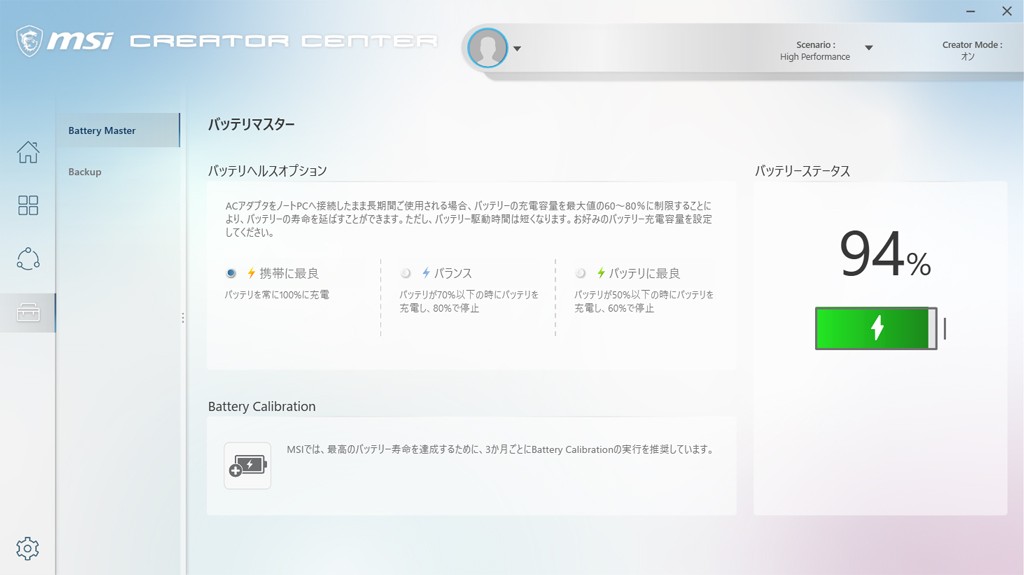Viewport: 1024px width, 575px height.
Task: Click the 94% battery level text
Action: coord(885,254)
